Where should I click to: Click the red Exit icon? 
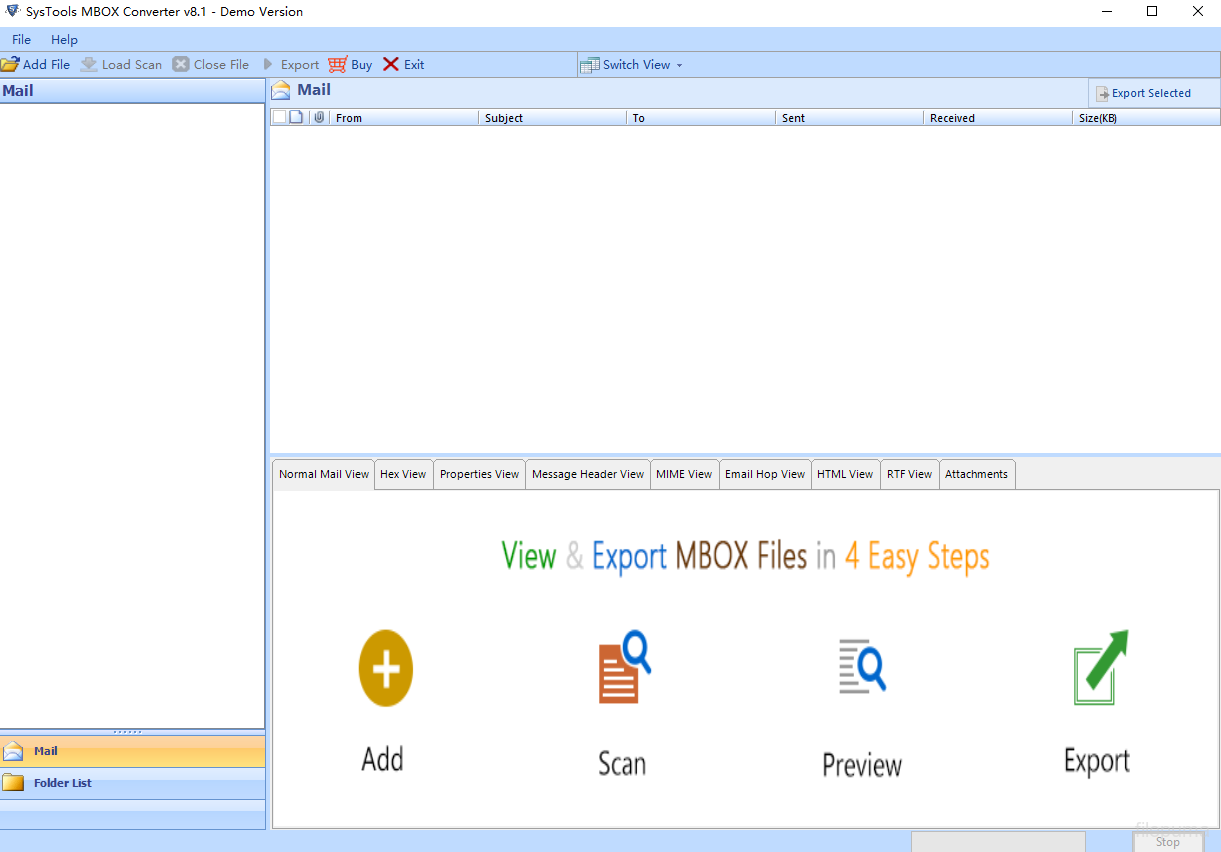[x=391, y=64]
